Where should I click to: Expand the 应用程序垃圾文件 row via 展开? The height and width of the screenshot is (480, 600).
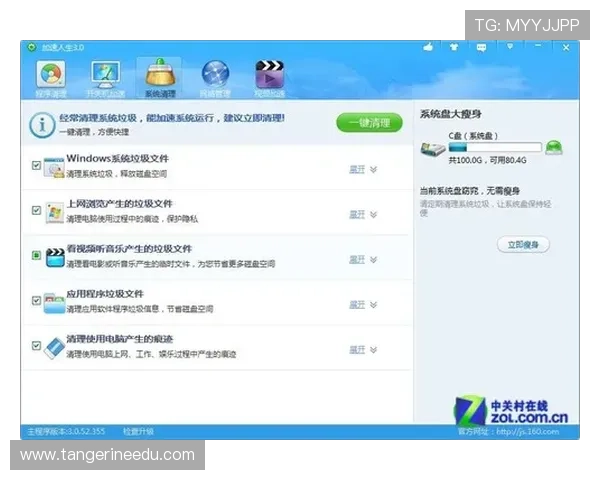point(363,305)
